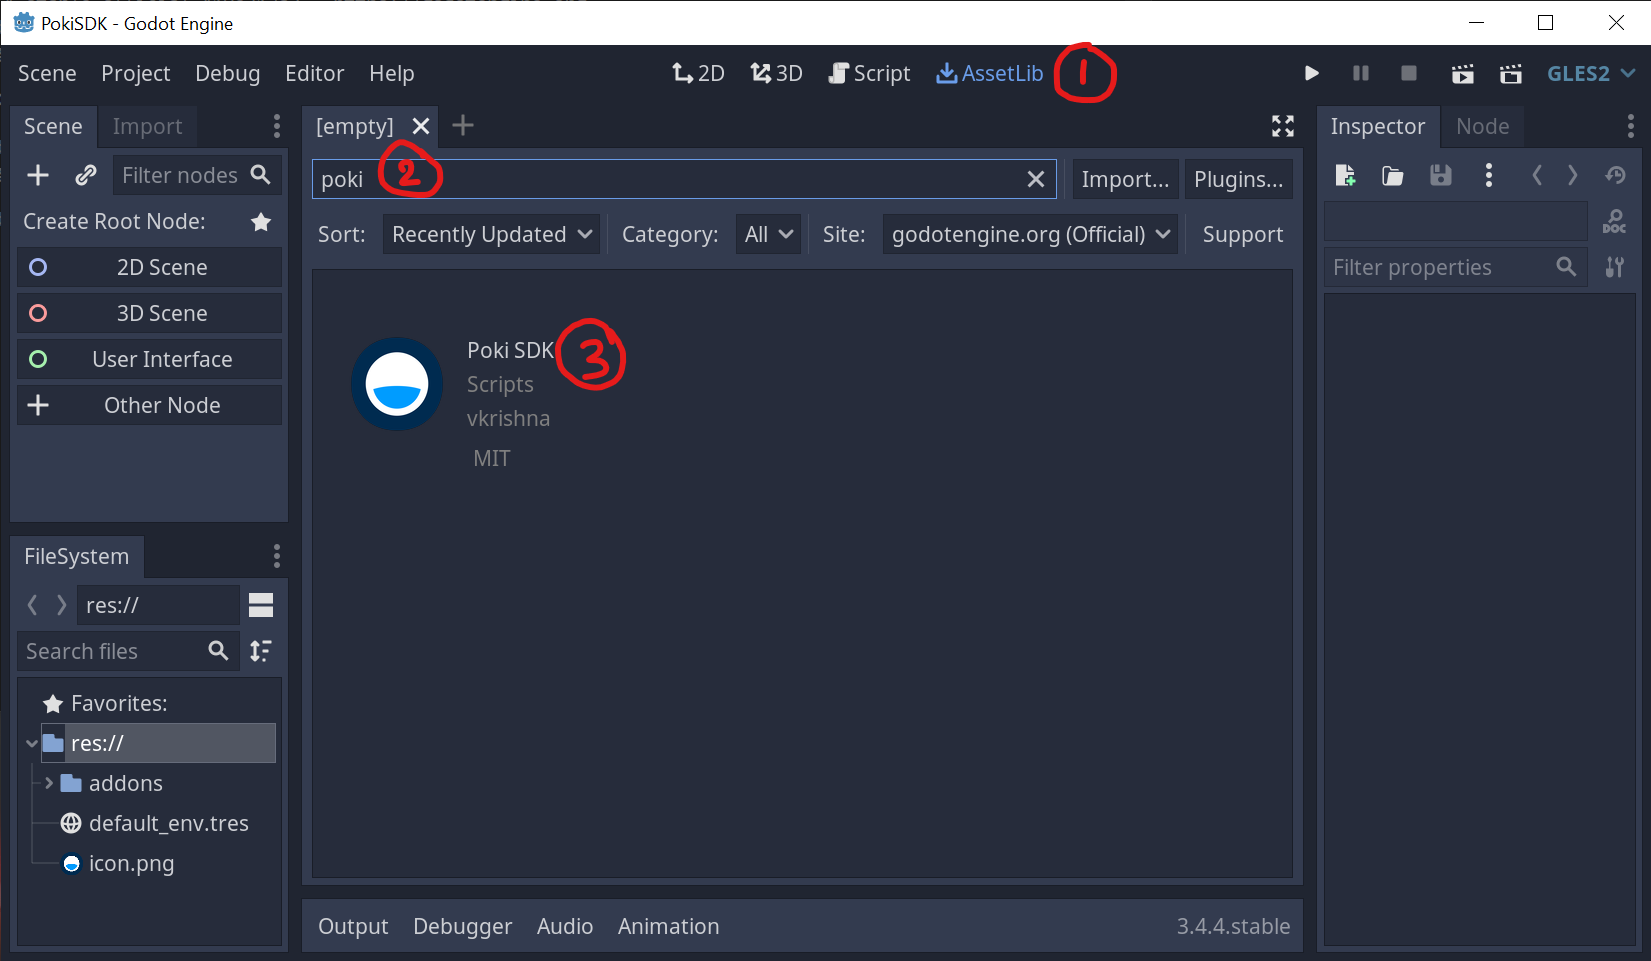Image resolution: width=1651 pixels, height=961 pixels.
Task: Open FileSystem dock options menu
Action: (277, 556)
